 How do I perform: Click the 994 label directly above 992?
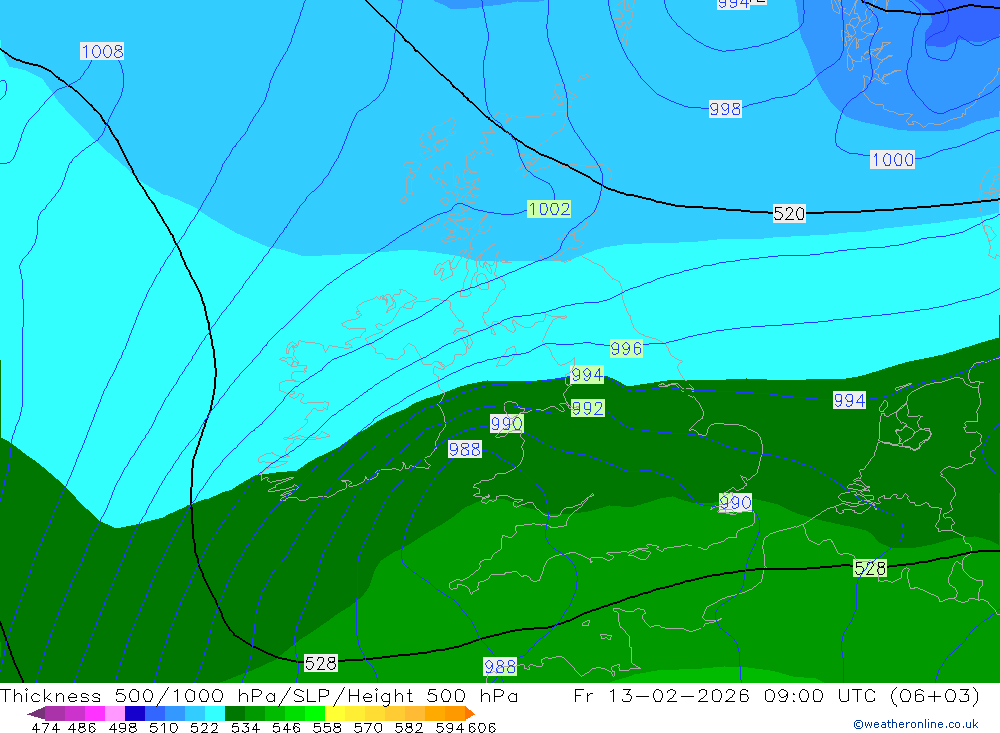pos(587,374)
